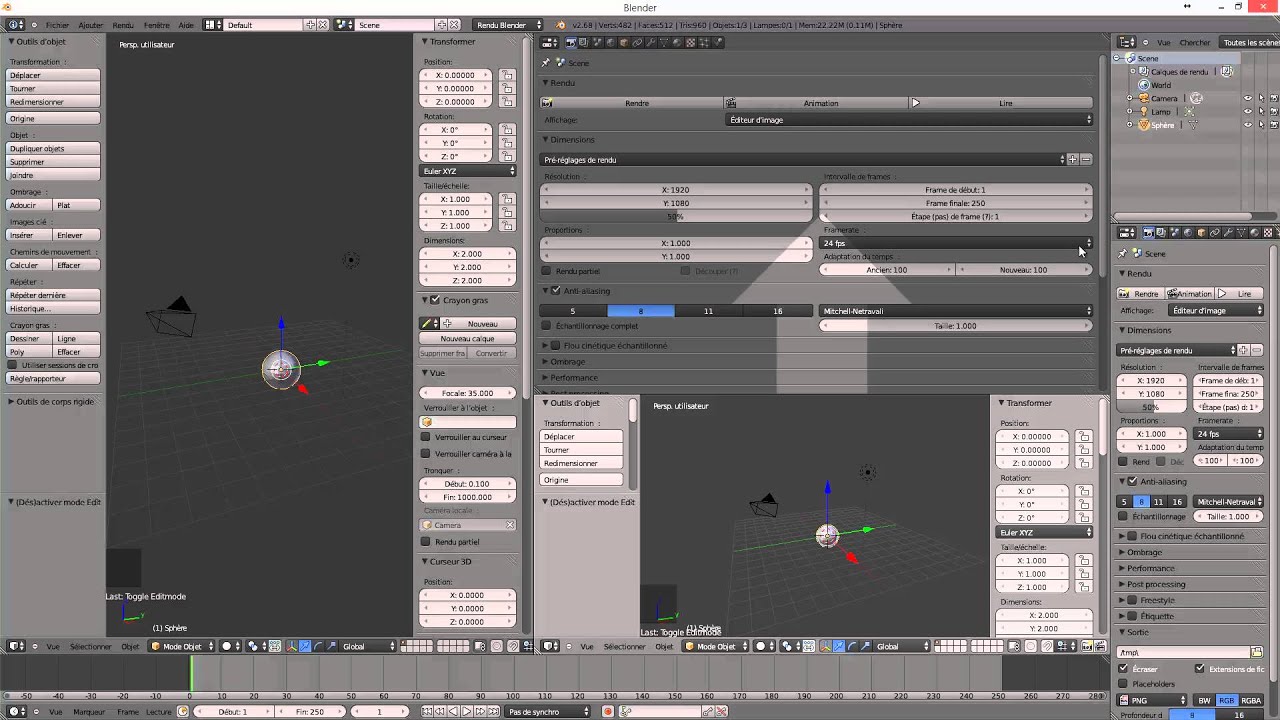Toggle visibility eye for Camera in outliner
The image size is (1280, 720).
(x=1247, y=98)
